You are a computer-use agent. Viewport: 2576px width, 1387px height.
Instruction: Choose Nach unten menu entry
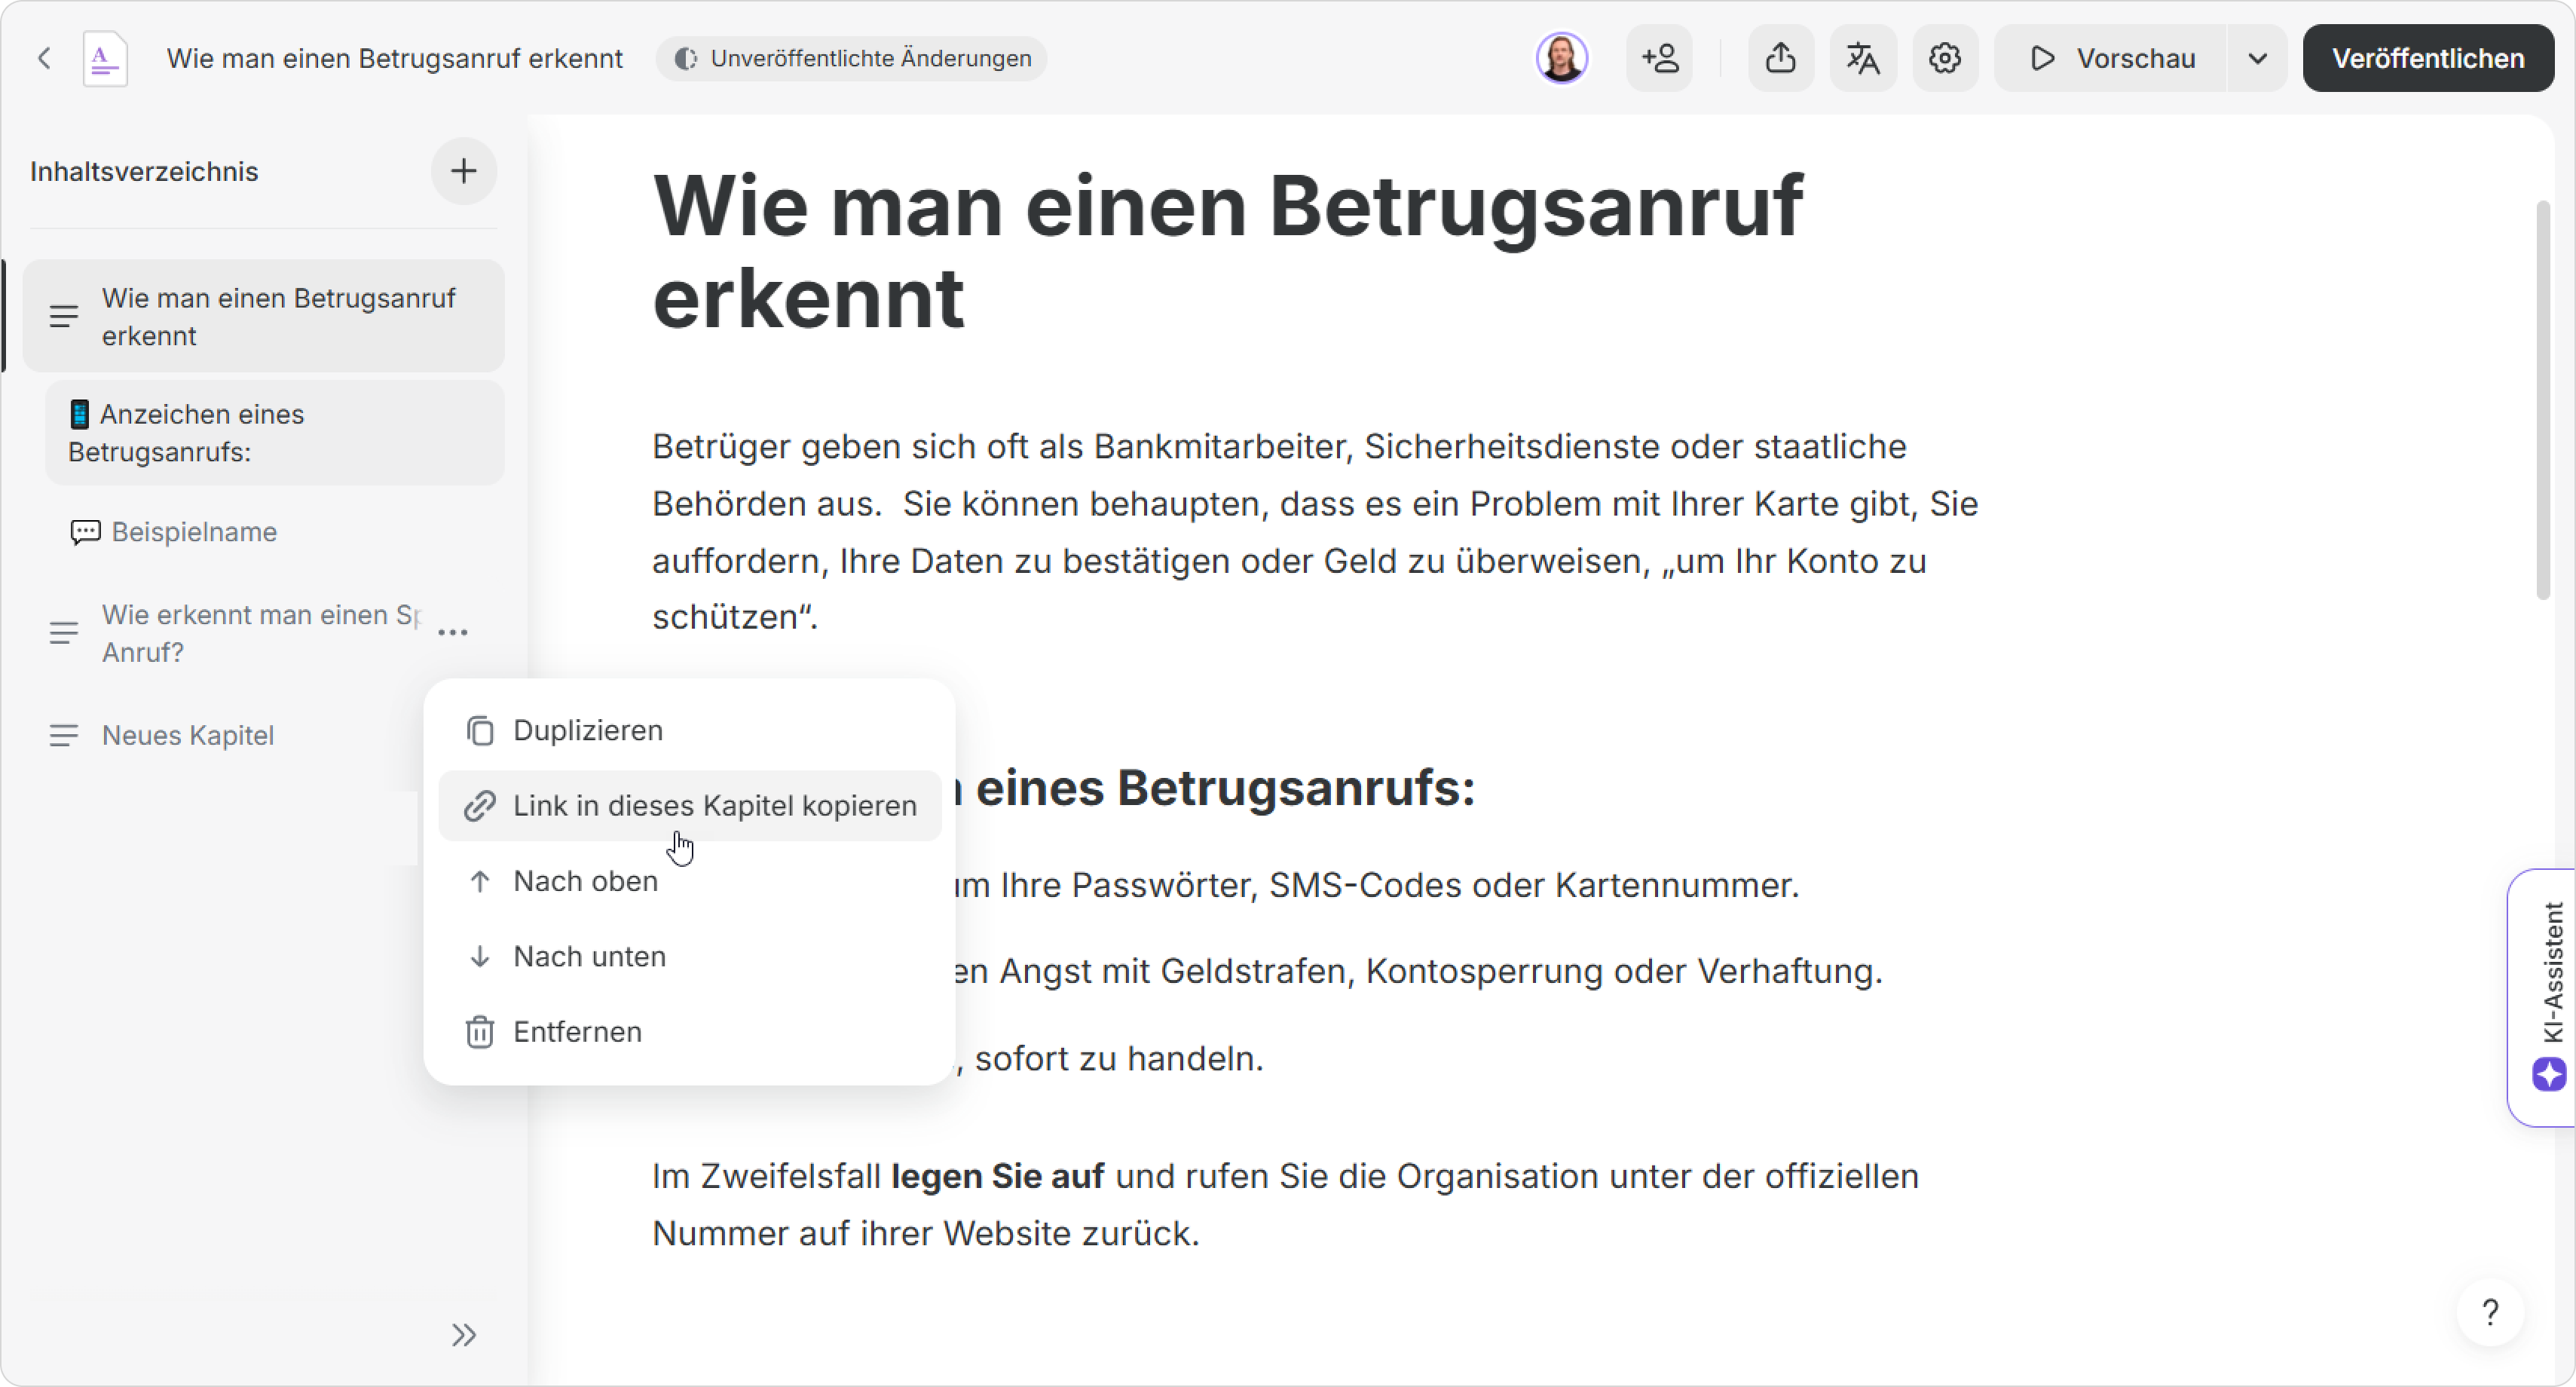click(589, 956)
